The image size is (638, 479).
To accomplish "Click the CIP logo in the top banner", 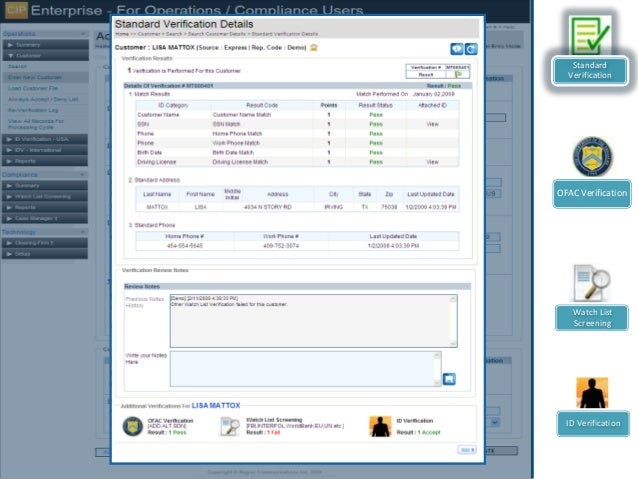I will point(16,10).
